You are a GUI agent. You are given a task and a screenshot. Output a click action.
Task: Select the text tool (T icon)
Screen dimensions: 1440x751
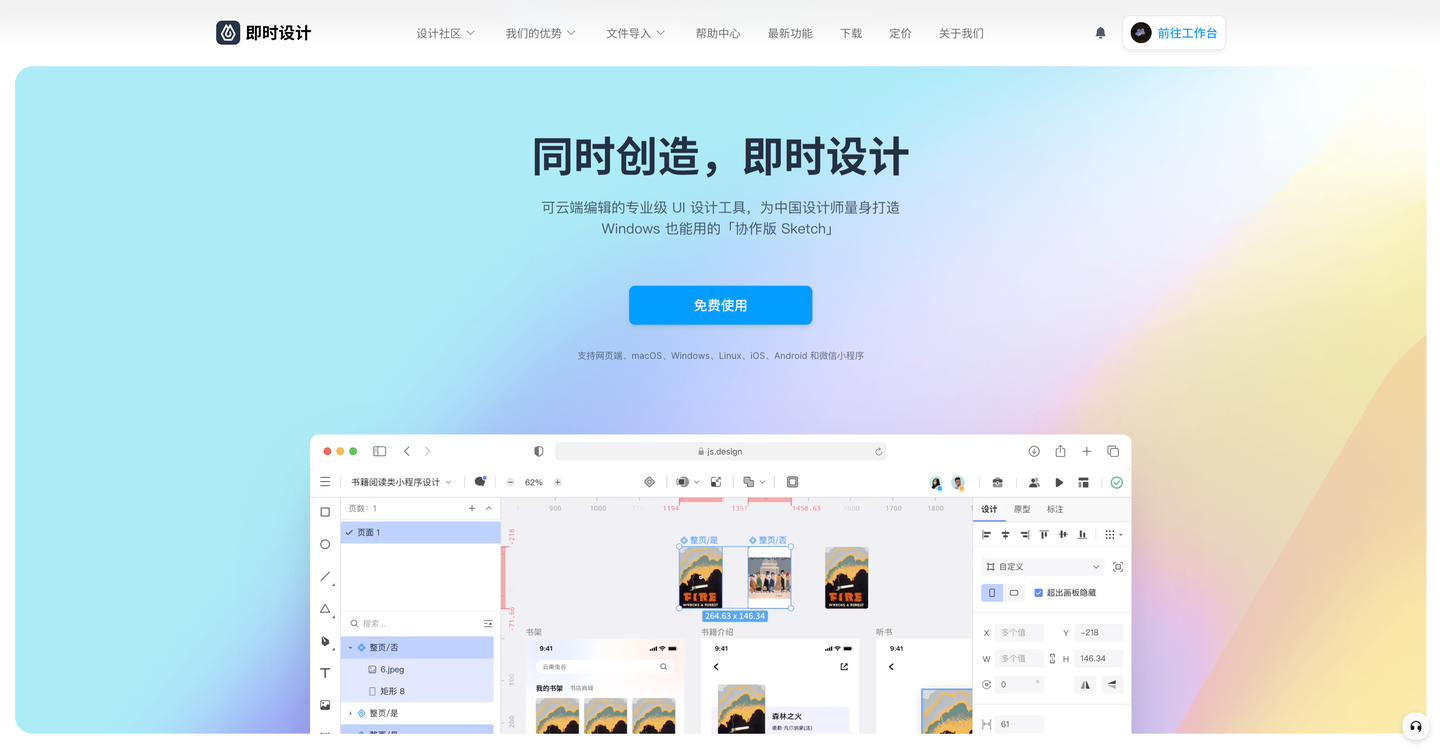point(325,673)
